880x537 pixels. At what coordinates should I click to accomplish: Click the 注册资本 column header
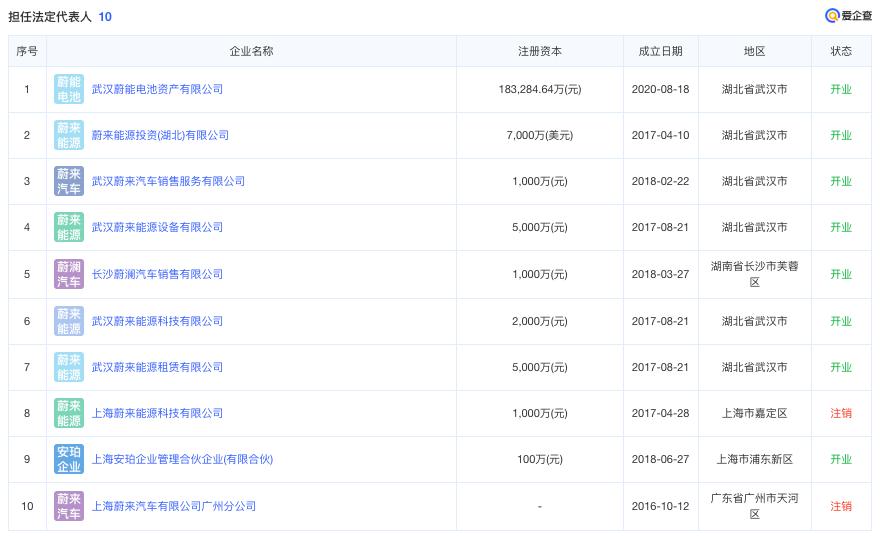click(x=540, y=51)
